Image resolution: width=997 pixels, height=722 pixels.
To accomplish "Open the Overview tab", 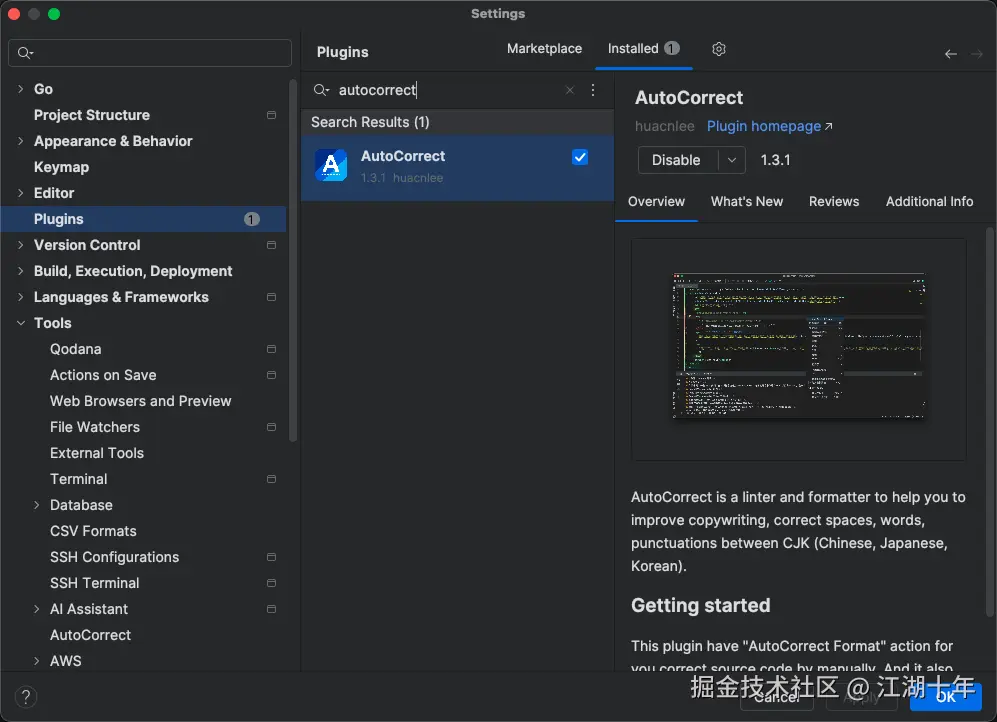I will pos(656,201).
